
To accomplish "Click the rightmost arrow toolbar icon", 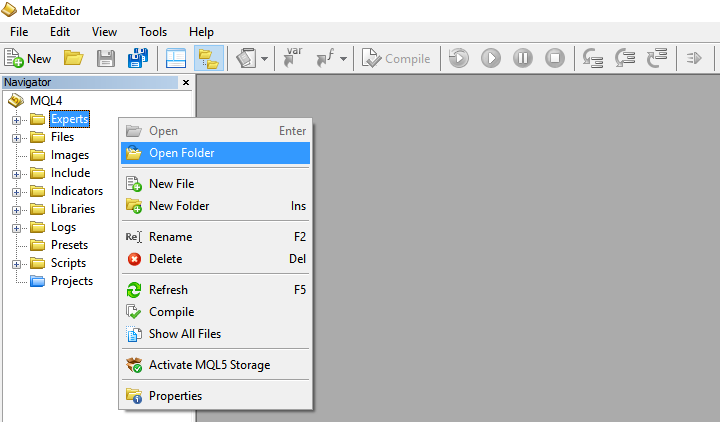I will pos(694,58).
